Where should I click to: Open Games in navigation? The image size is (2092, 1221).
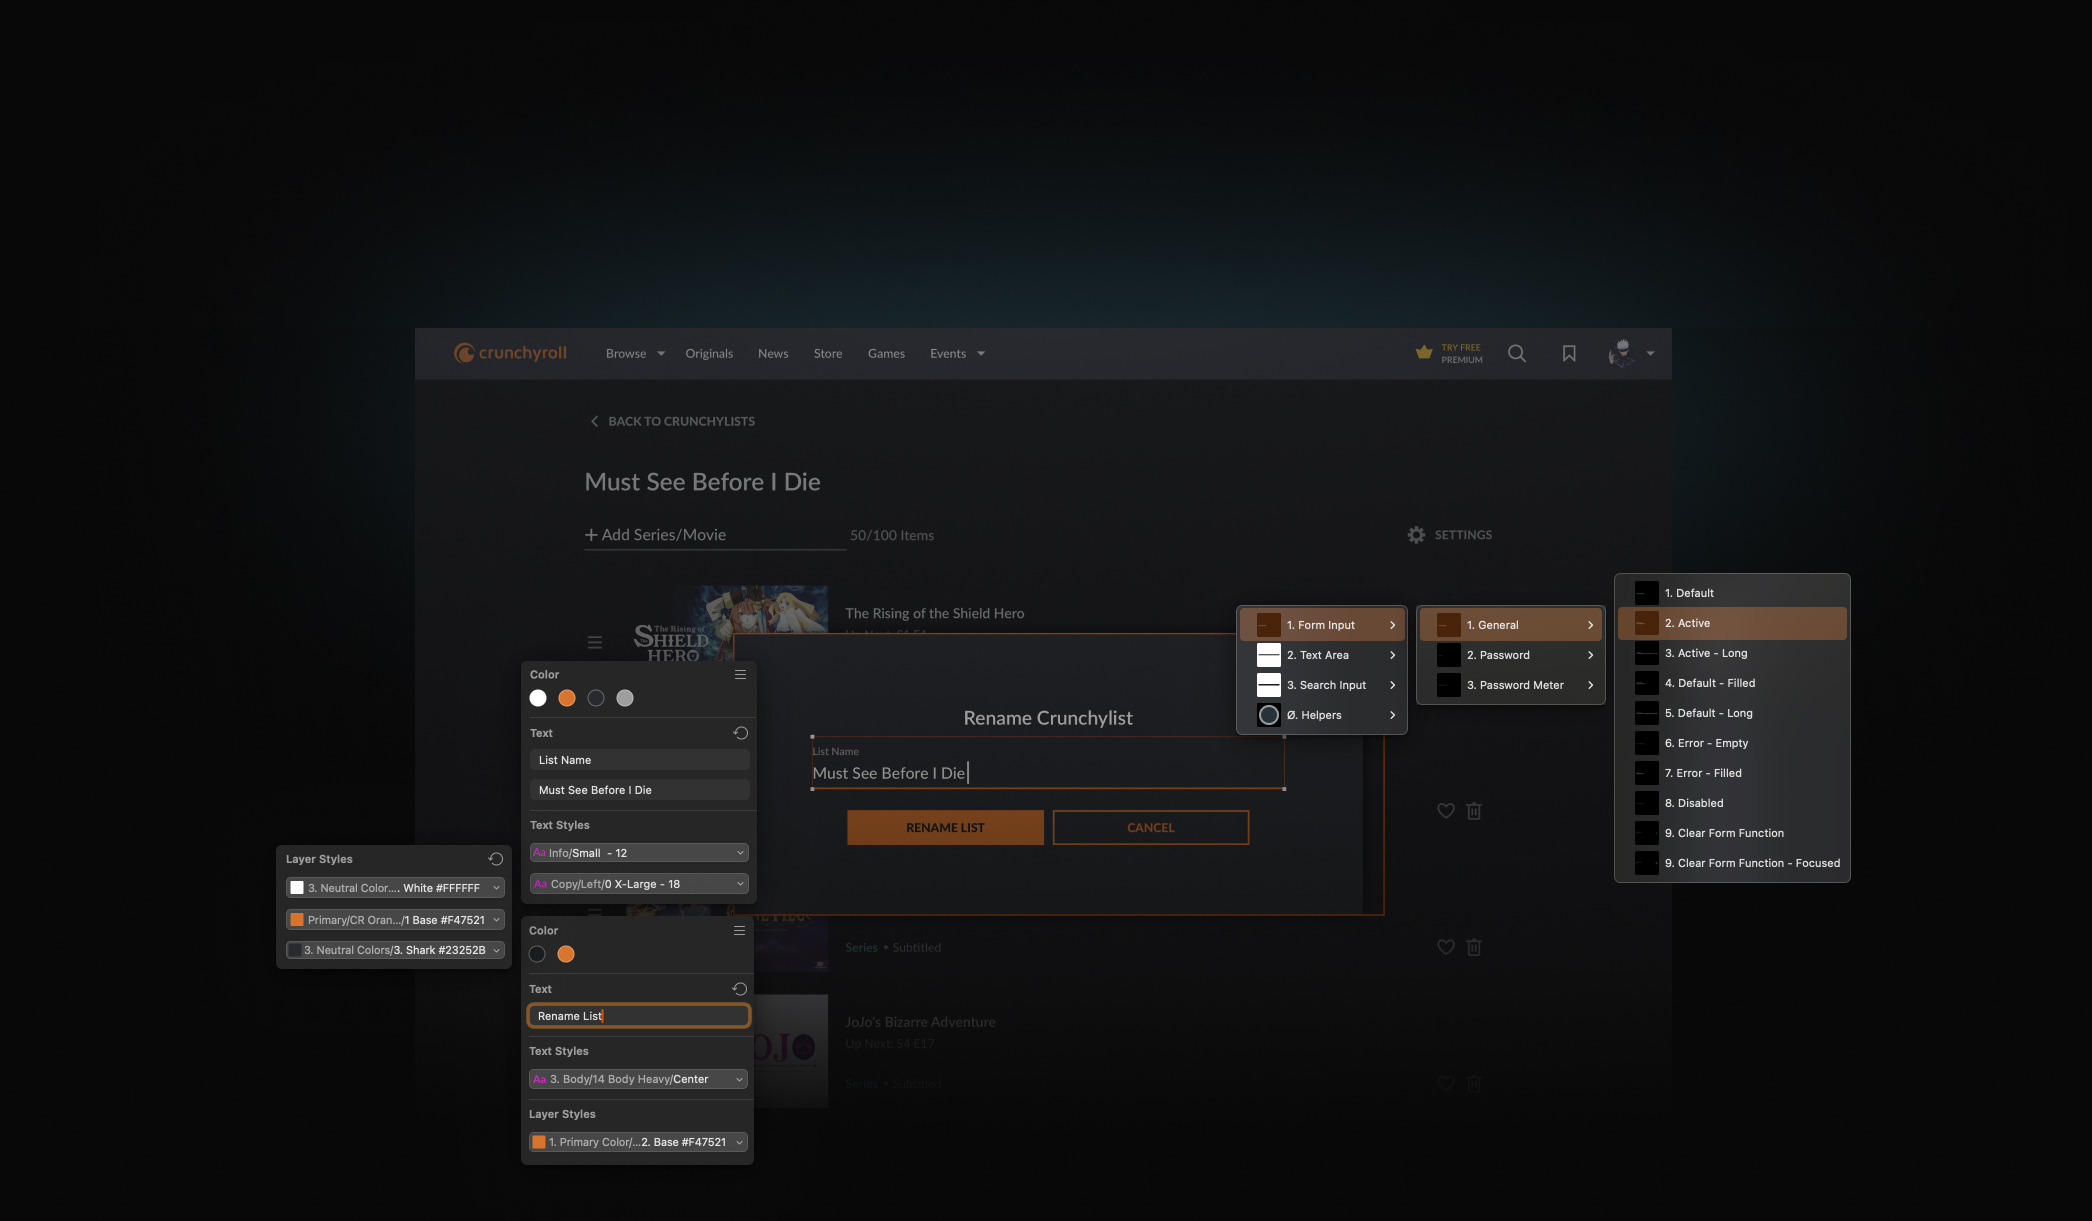click(x=886, y=354)
